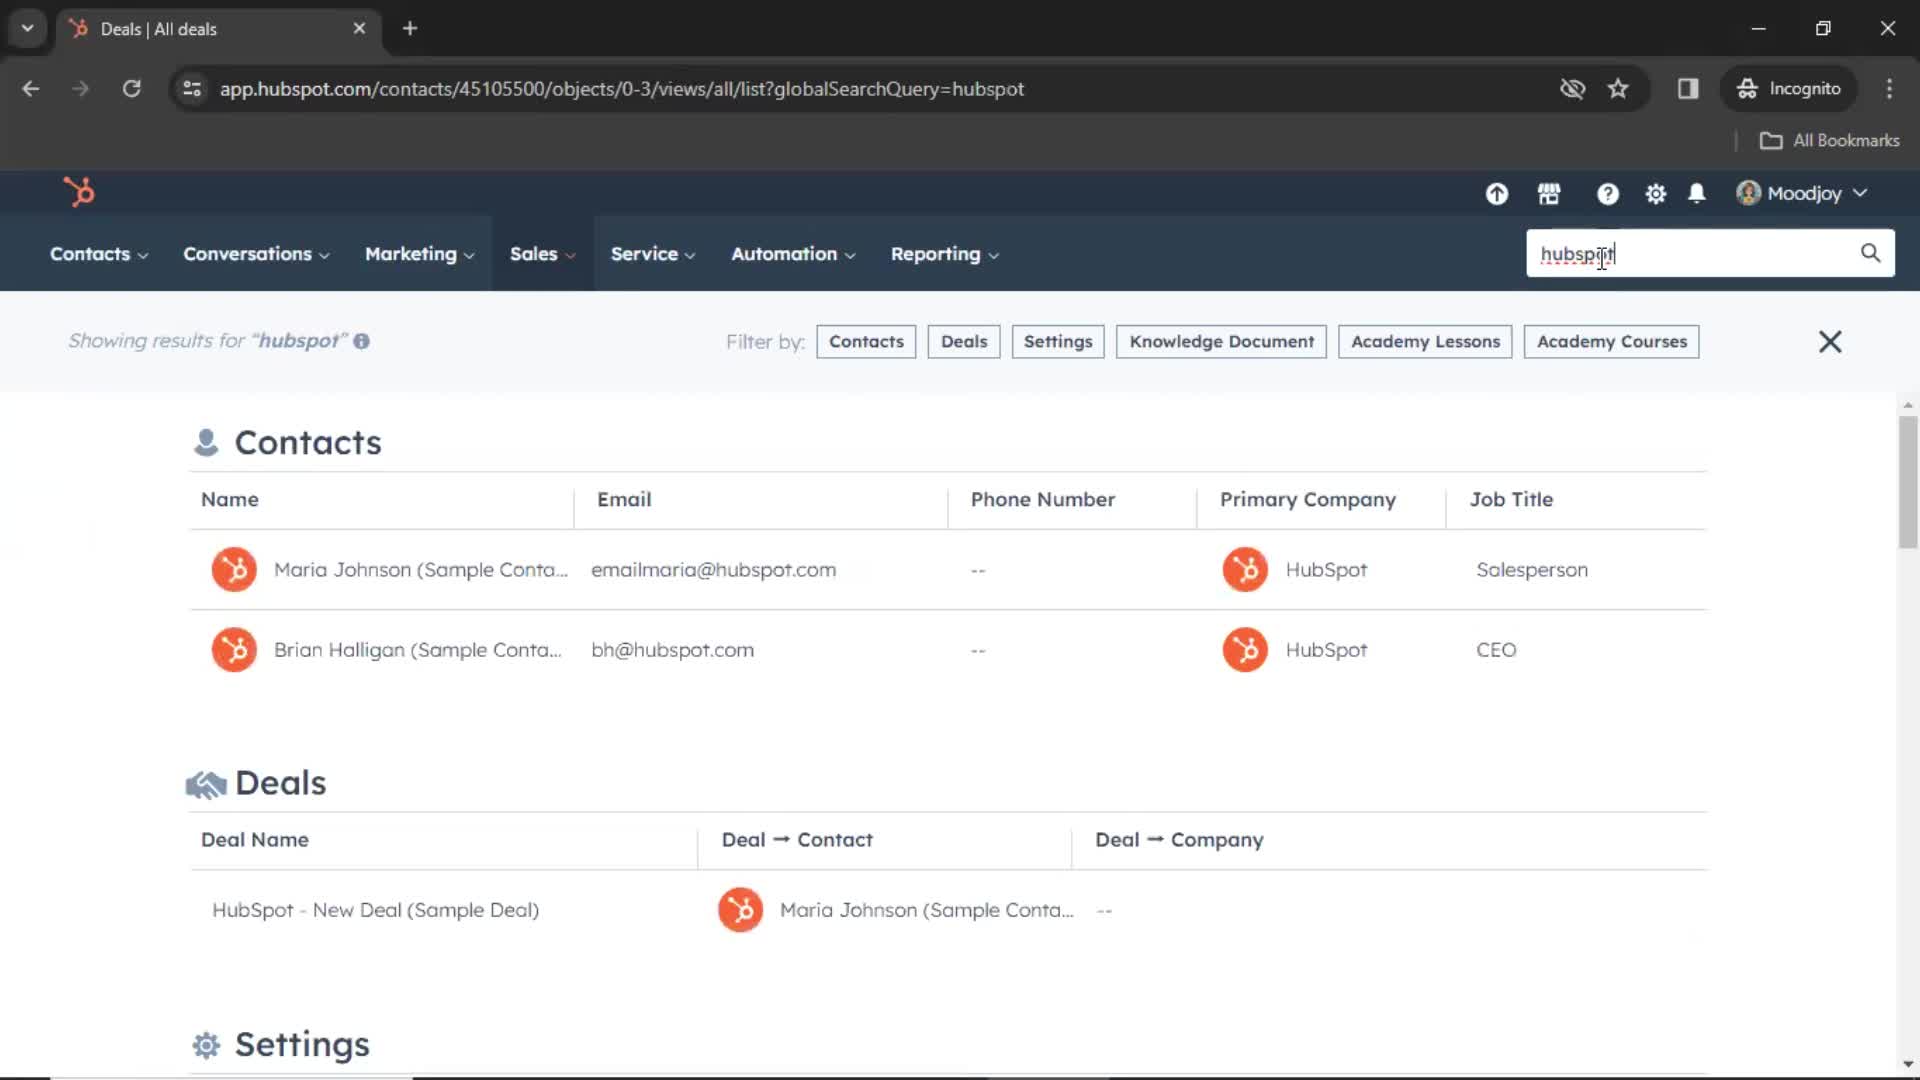Click the scrollbar down arrow
This screenshot has width=1920, height=1080.
1908,1065
